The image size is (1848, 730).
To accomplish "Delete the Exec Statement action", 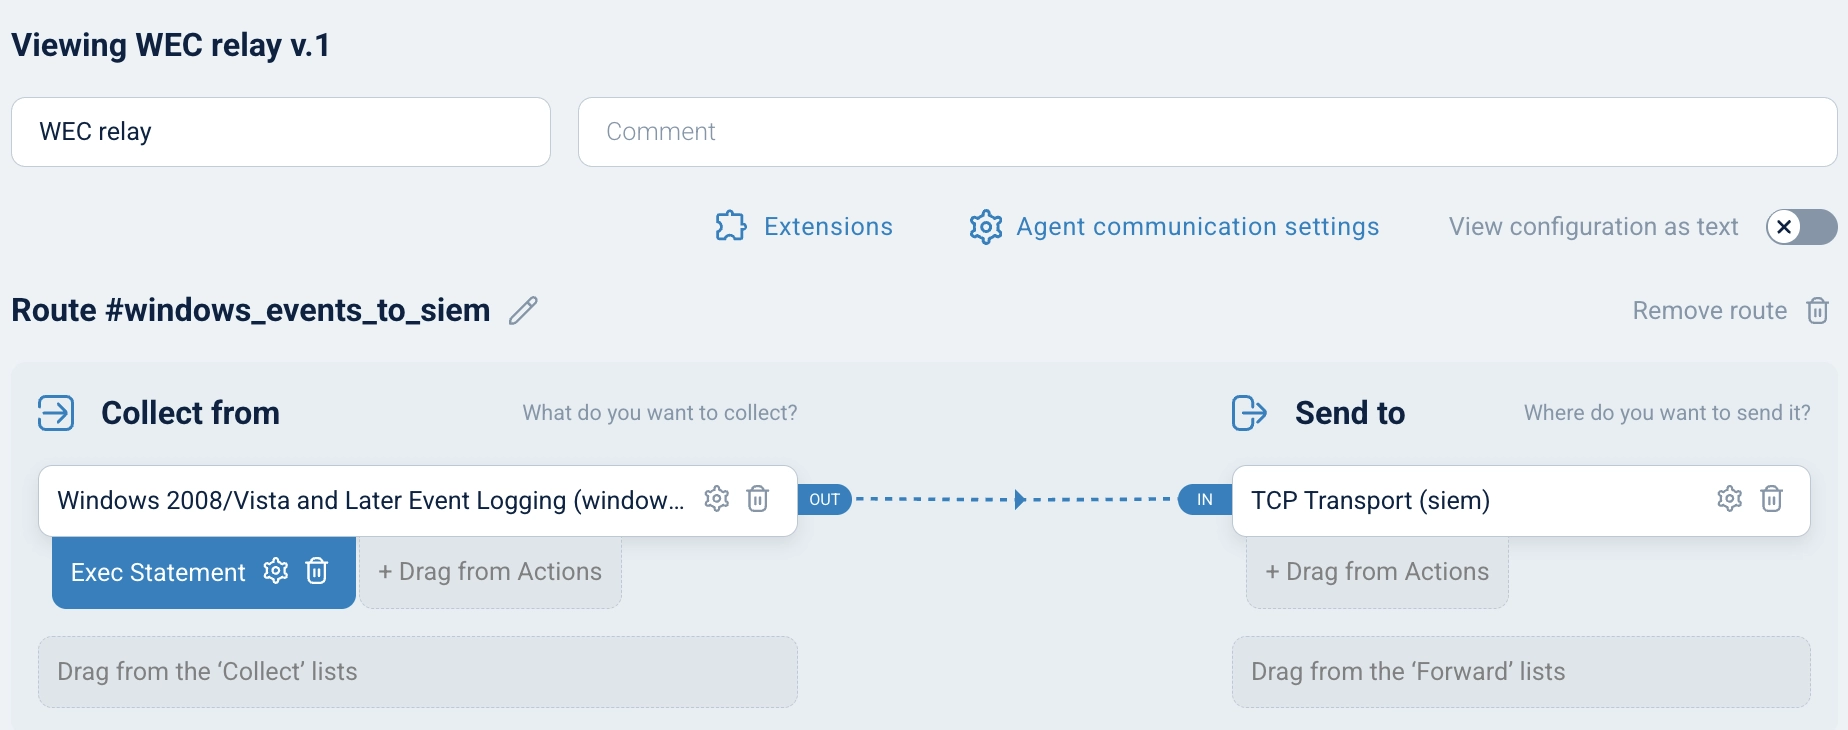I will 317,571.
